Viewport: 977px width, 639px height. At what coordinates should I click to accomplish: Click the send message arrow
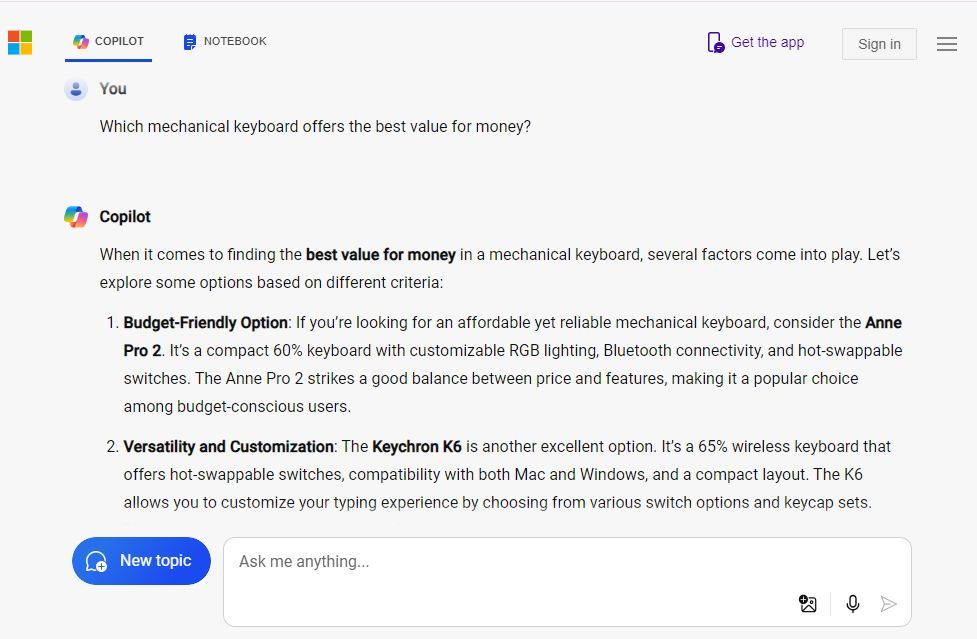pos(888,604)
